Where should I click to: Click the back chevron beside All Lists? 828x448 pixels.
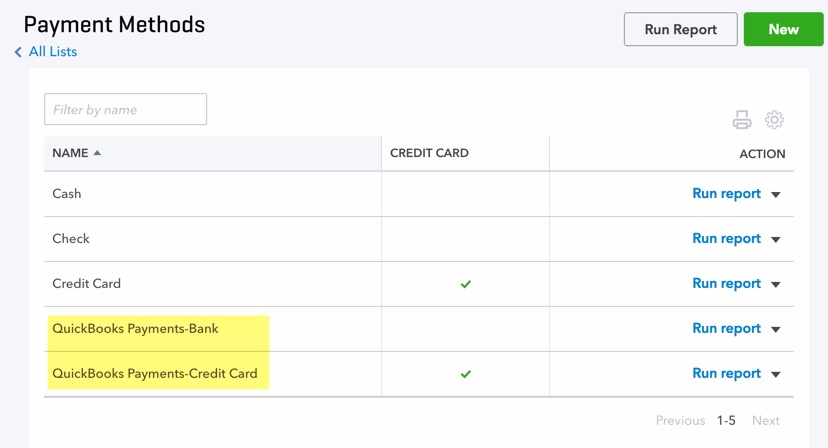point(18,52)
